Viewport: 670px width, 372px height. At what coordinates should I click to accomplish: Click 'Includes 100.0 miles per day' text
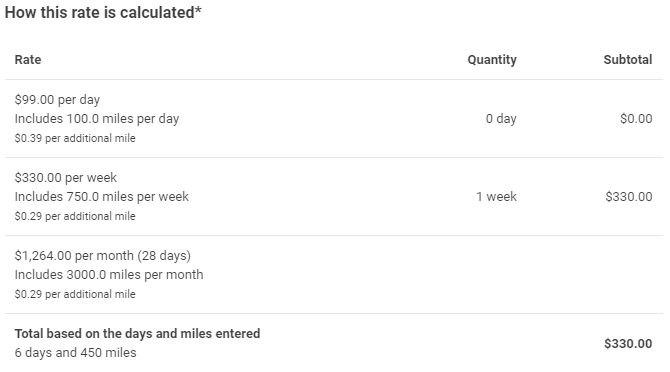click(97, 119)
